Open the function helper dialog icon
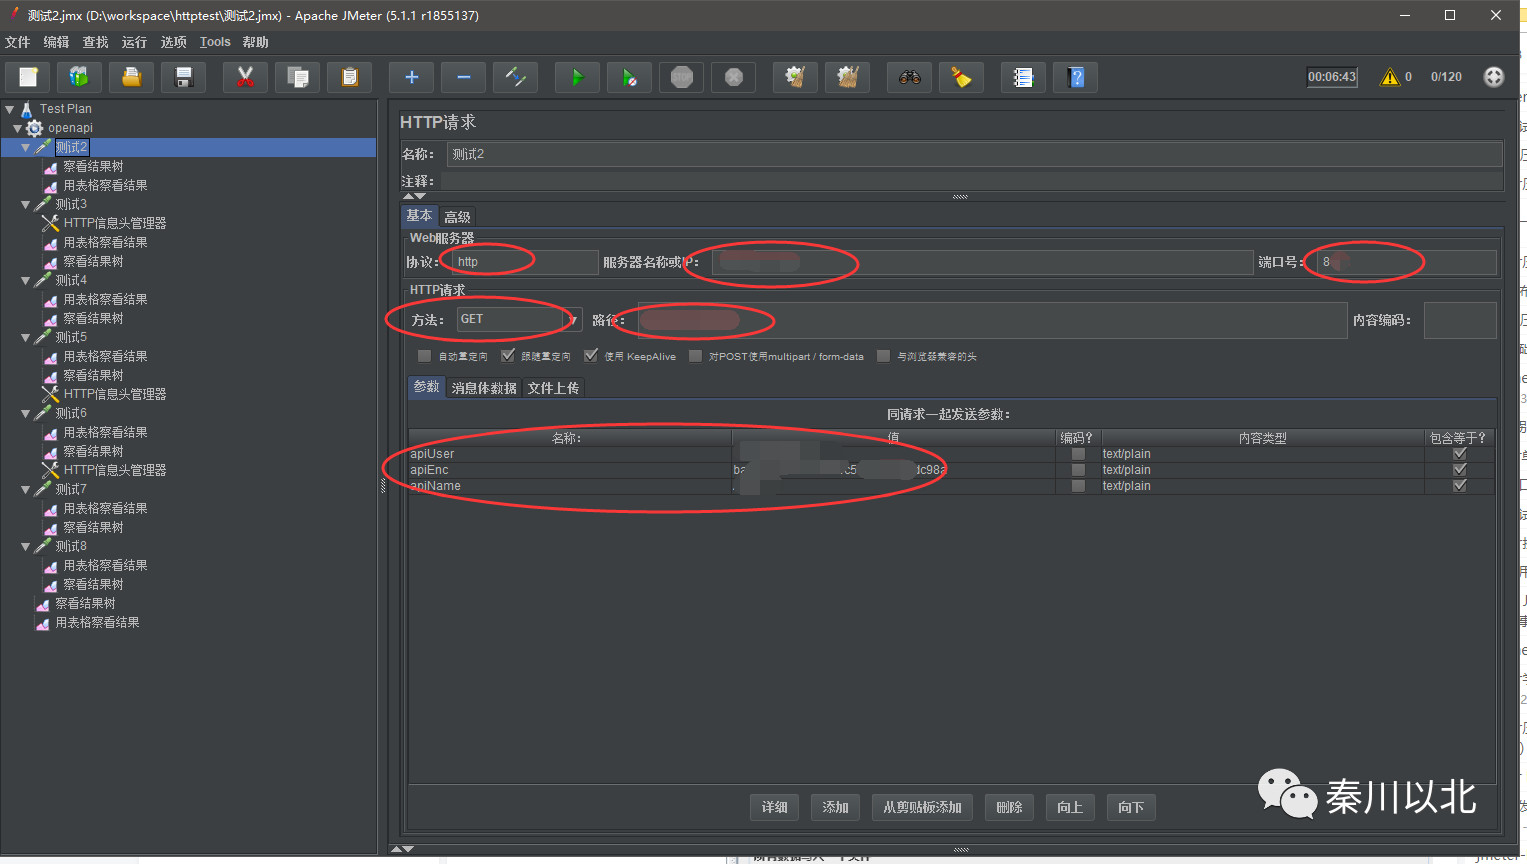Image resolution: width=1527 pixels, height=864 pixels. (x=1023, y=77)
